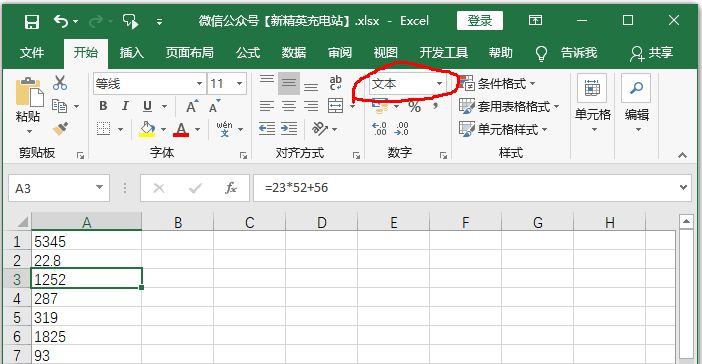Toggle italic formatting
The image size is (702, 364).
(125, 106)
